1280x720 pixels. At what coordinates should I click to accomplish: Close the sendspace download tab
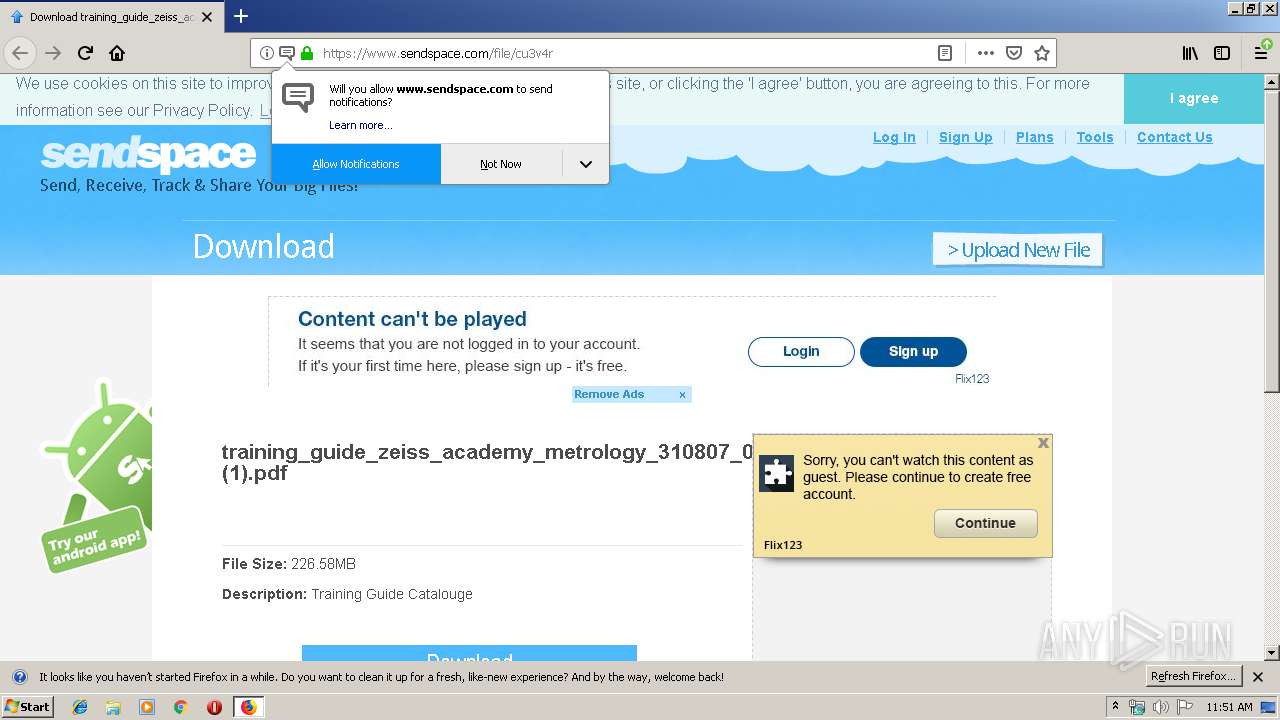pos(207,17)
